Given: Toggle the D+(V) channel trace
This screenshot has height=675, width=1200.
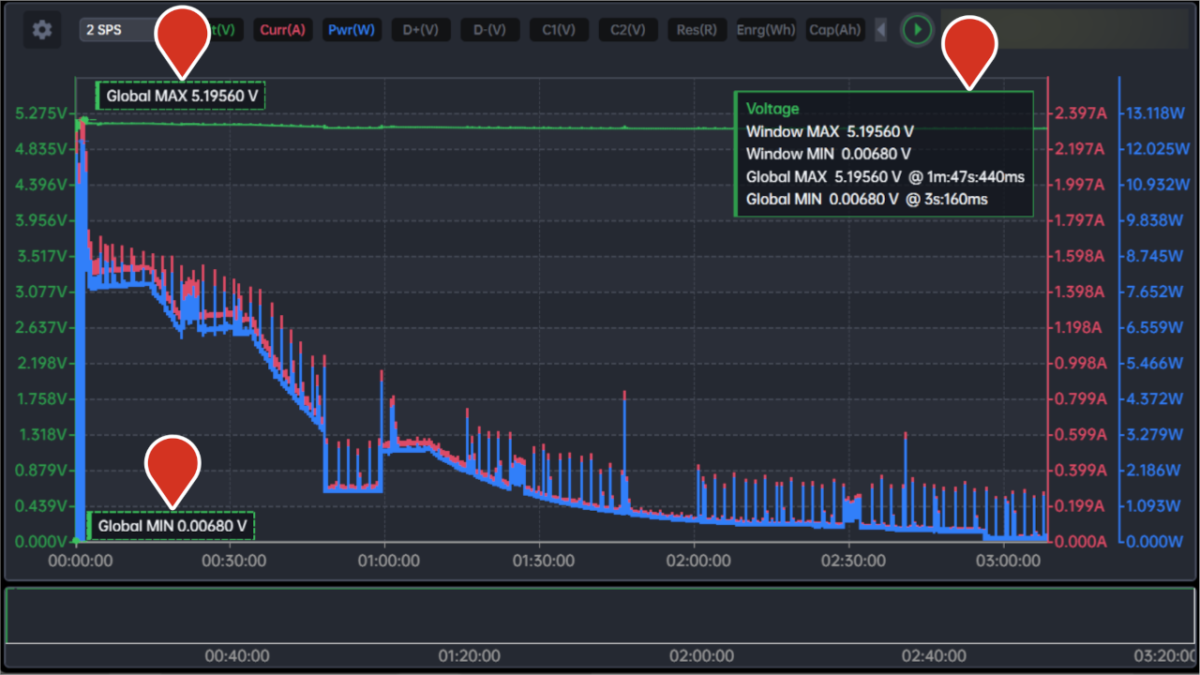Looking at the screenshot, I should tap(420, 30).
